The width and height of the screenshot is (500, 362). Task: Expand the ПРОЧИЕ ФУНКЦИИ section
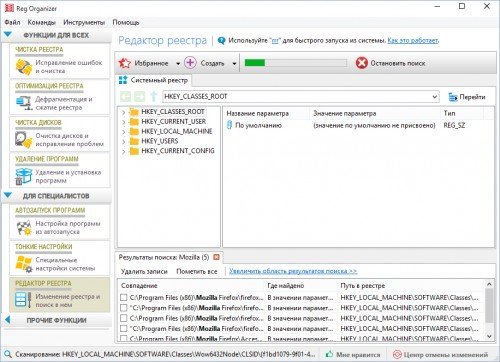point(8,320)
